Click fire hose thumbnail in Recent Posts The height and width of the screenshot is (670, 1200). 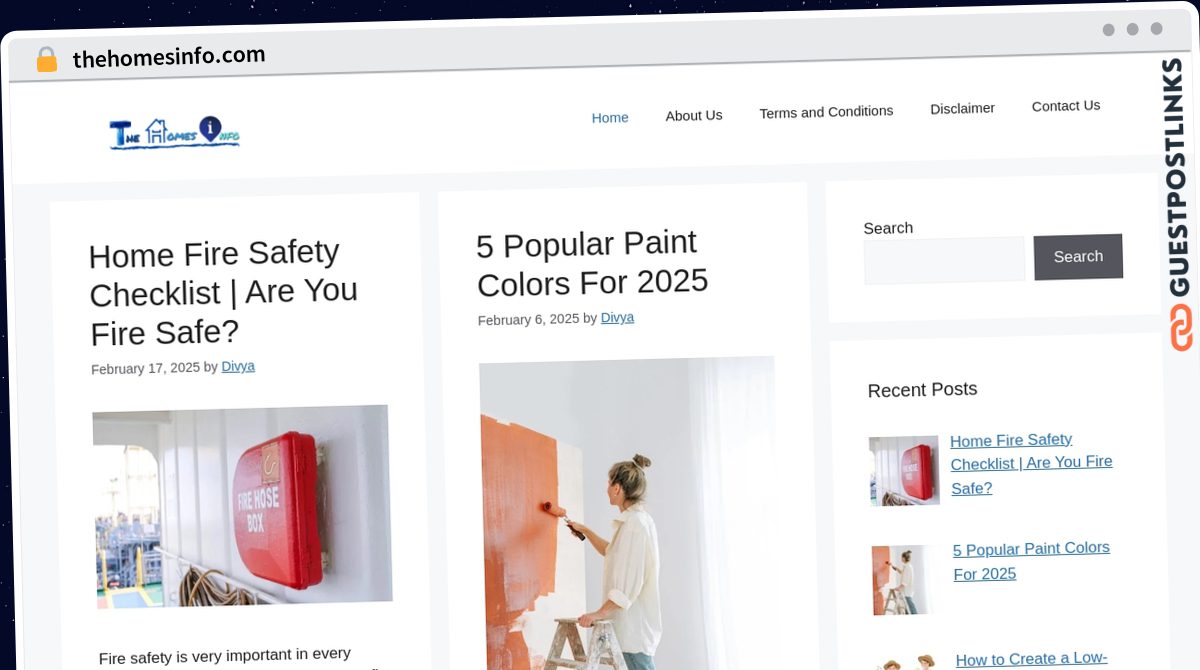[904, 470]
